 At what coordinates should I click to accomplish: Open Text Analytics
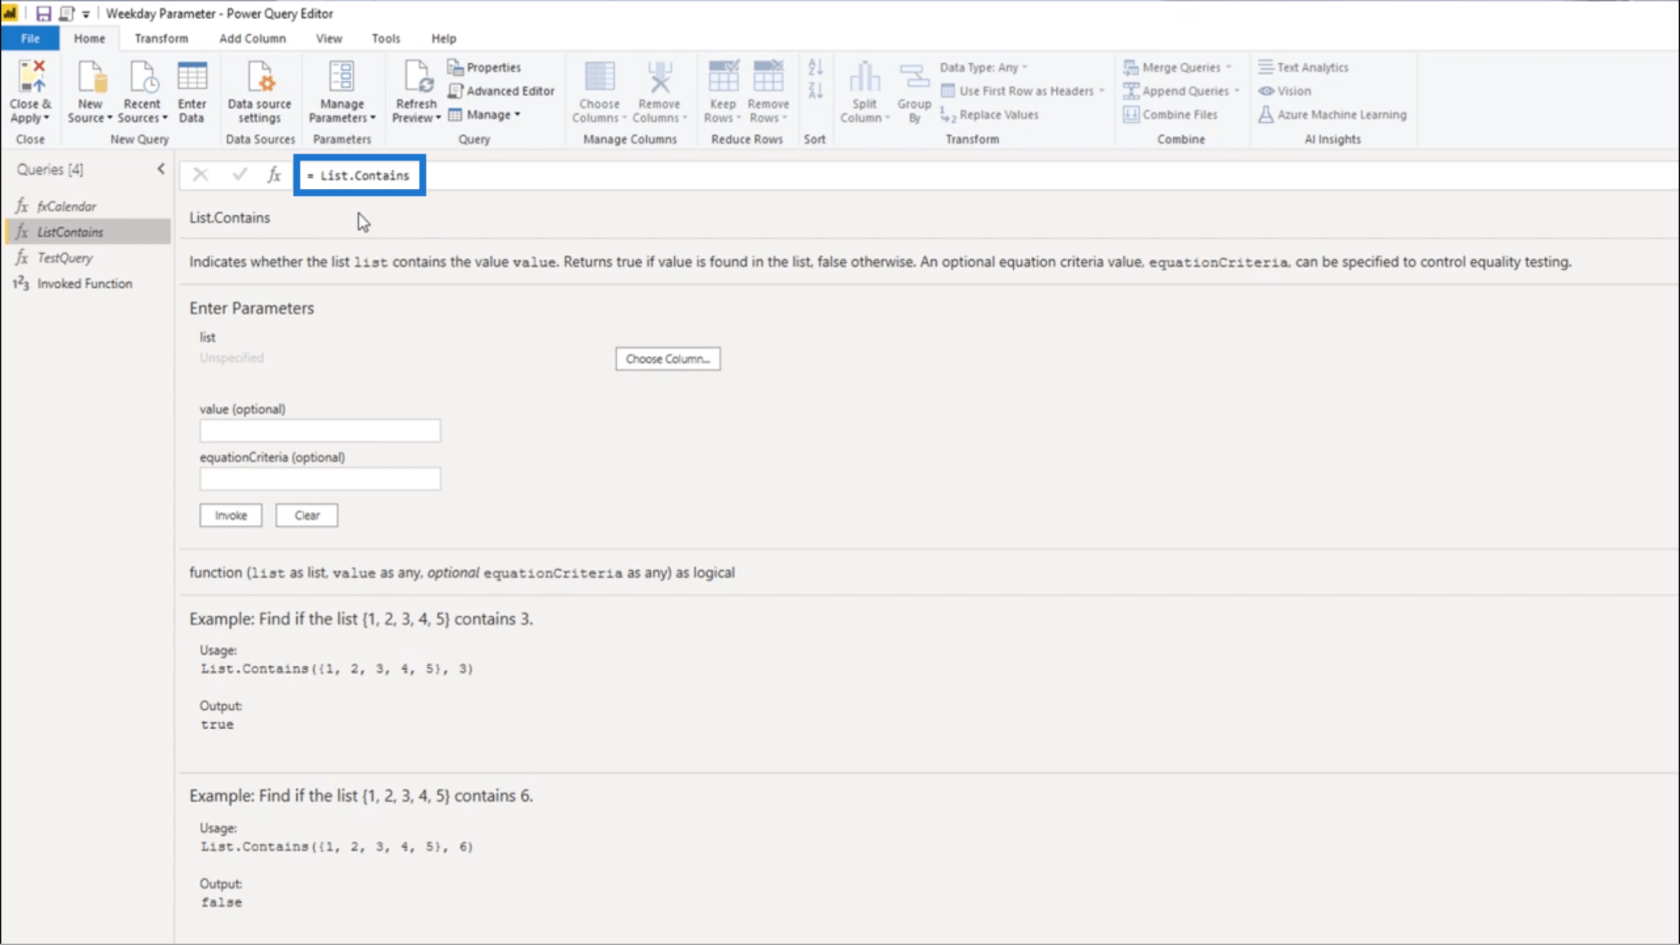click(1303, 67)
